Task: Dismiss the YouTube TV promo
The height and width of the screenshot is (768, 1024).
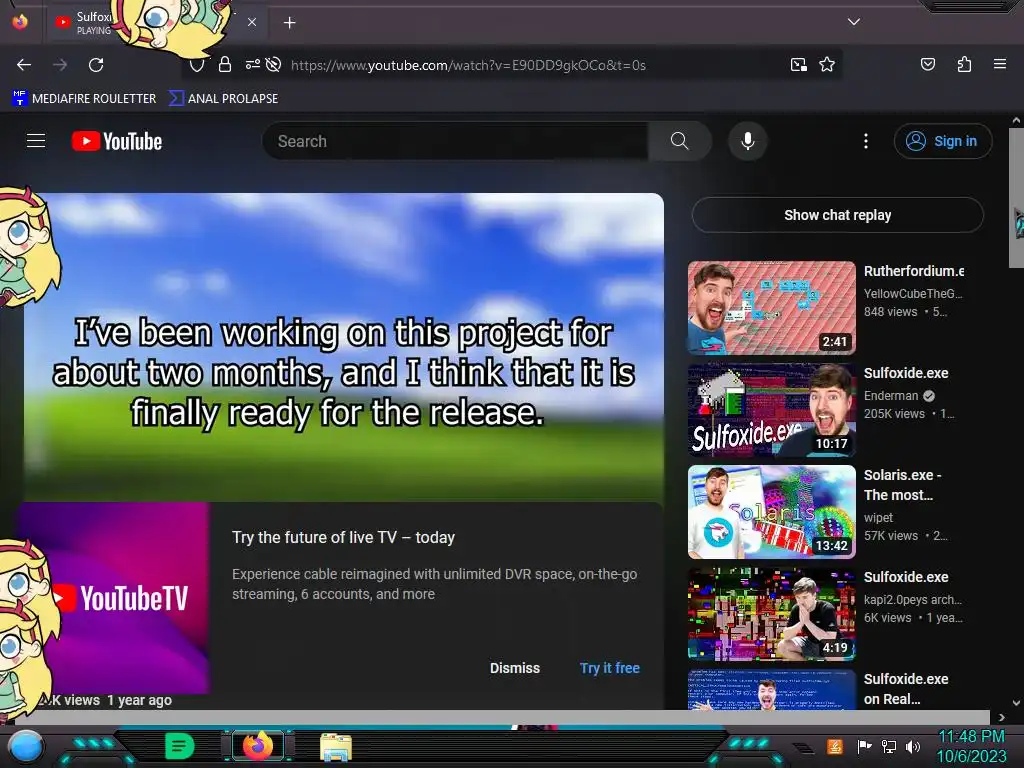Action: coord(515,668)
